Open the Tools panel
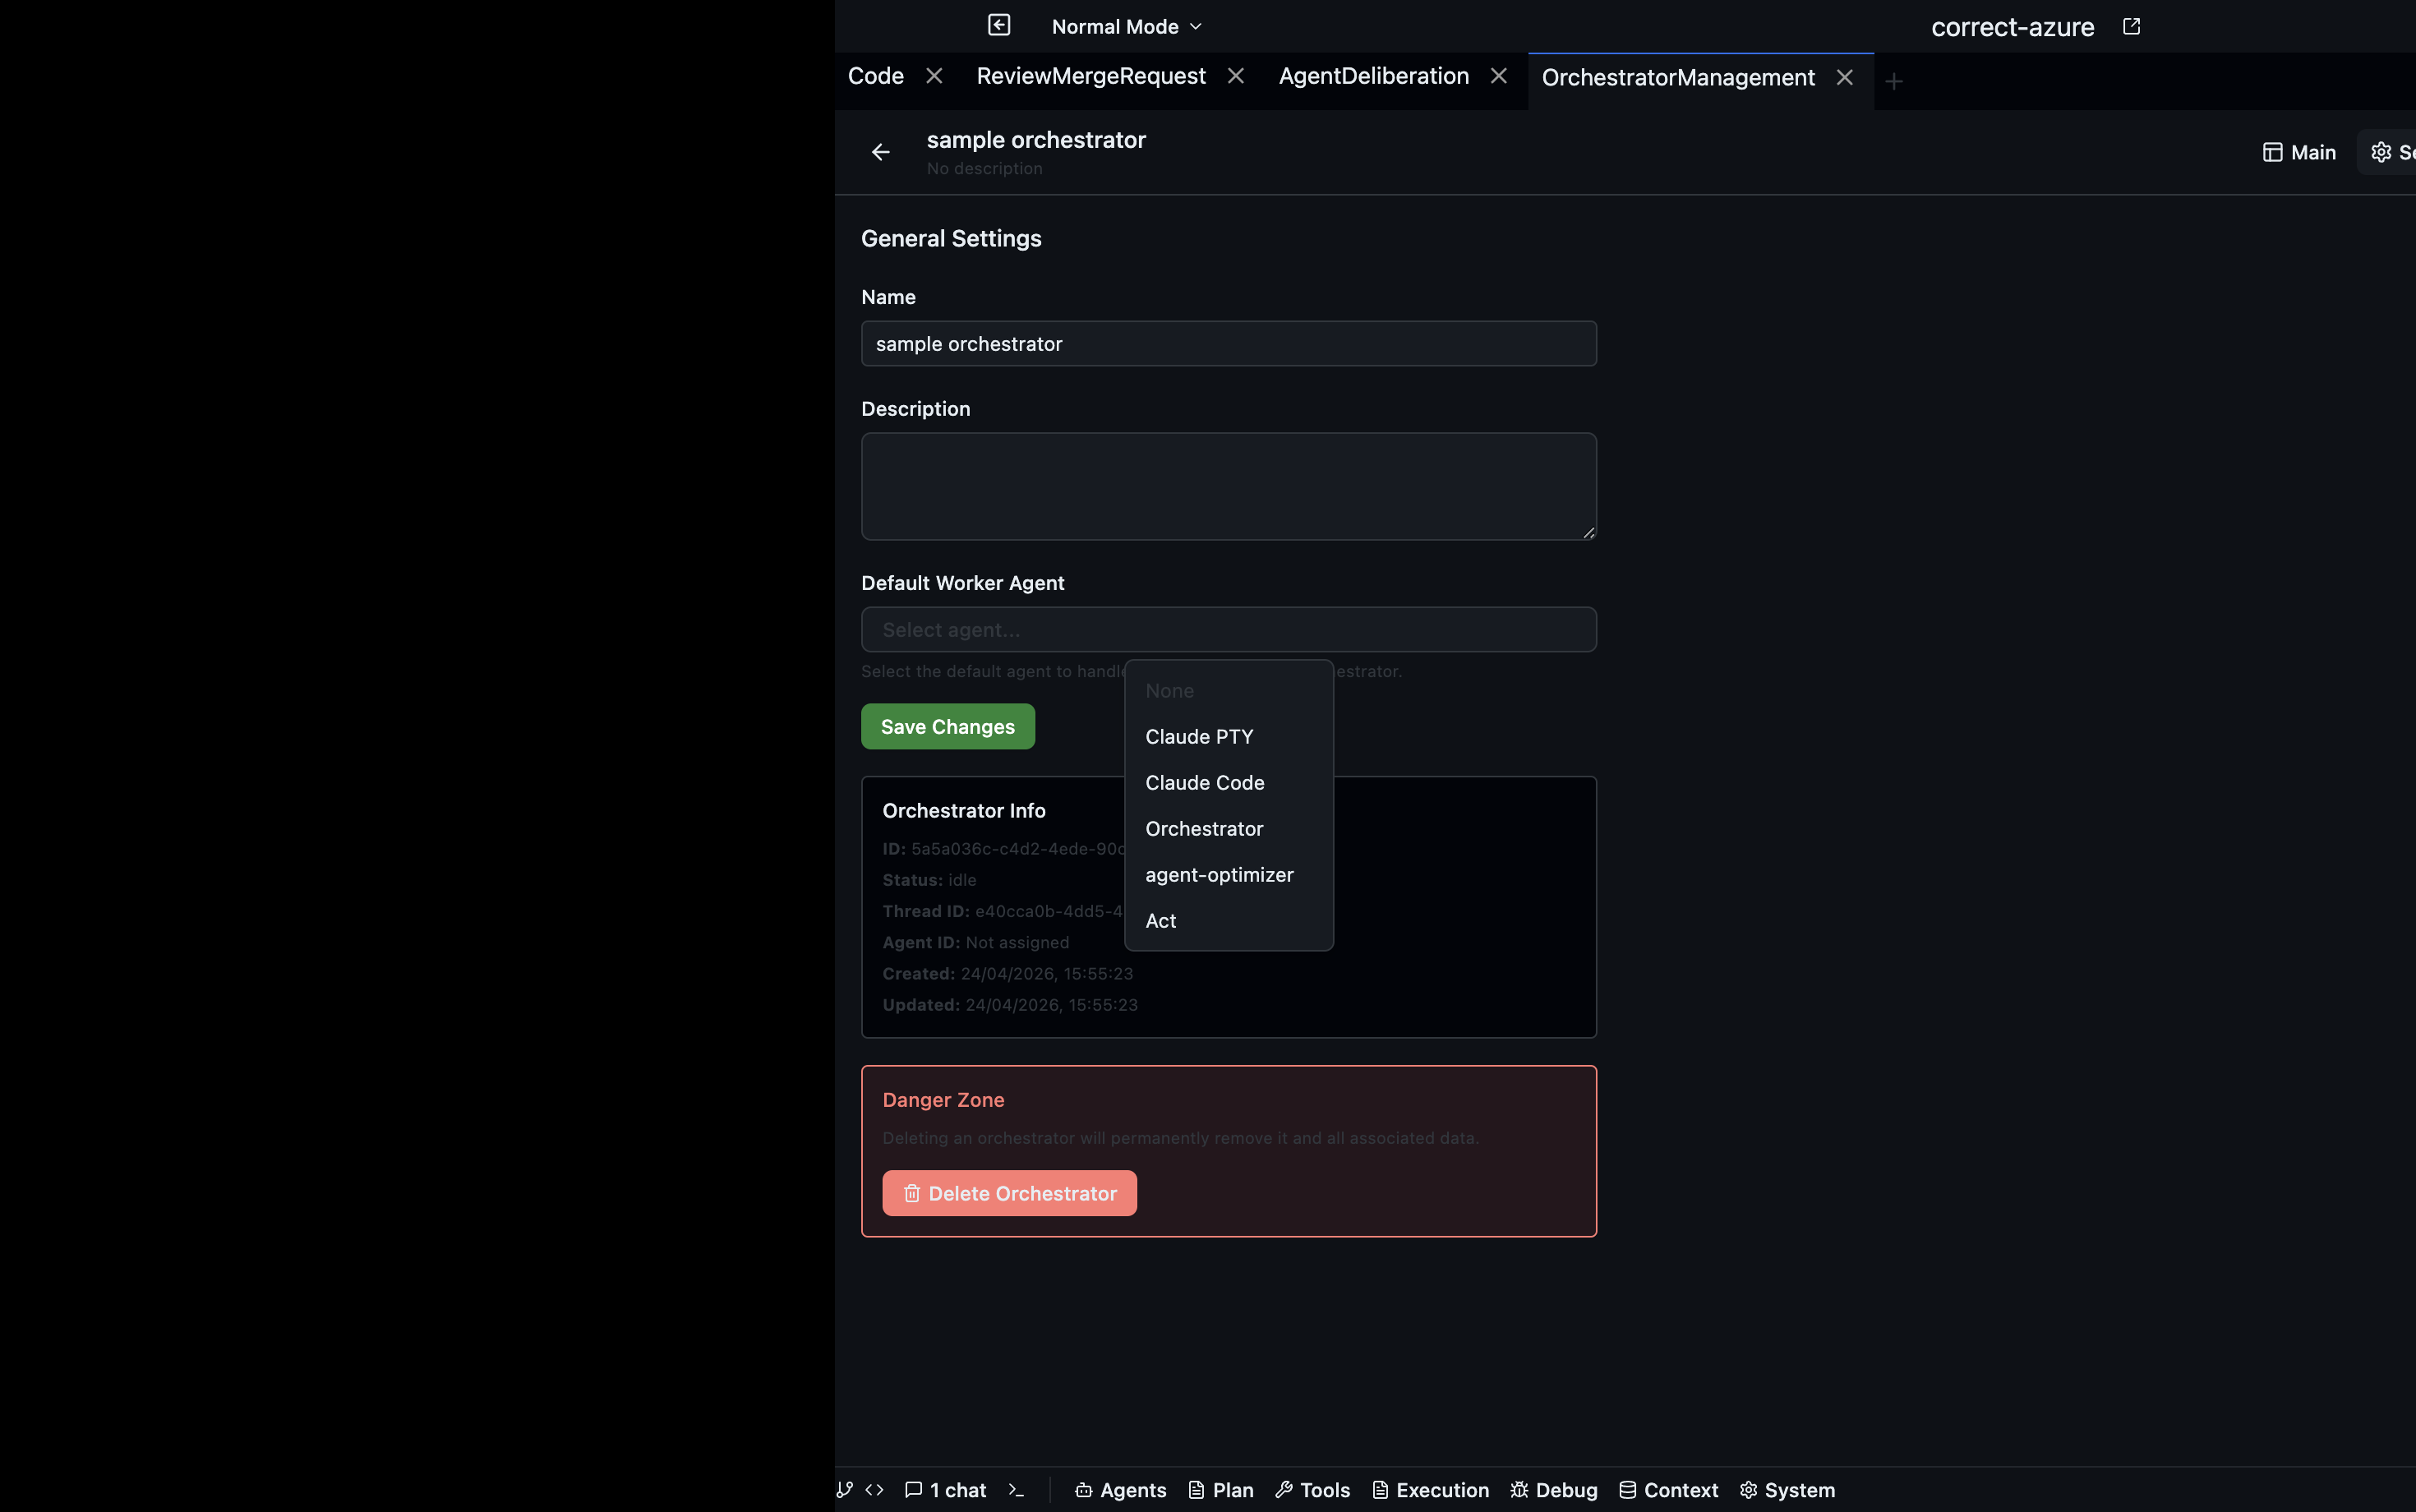The width and height of the screenshot is (2416, 1512). tap(1312, 1489)
